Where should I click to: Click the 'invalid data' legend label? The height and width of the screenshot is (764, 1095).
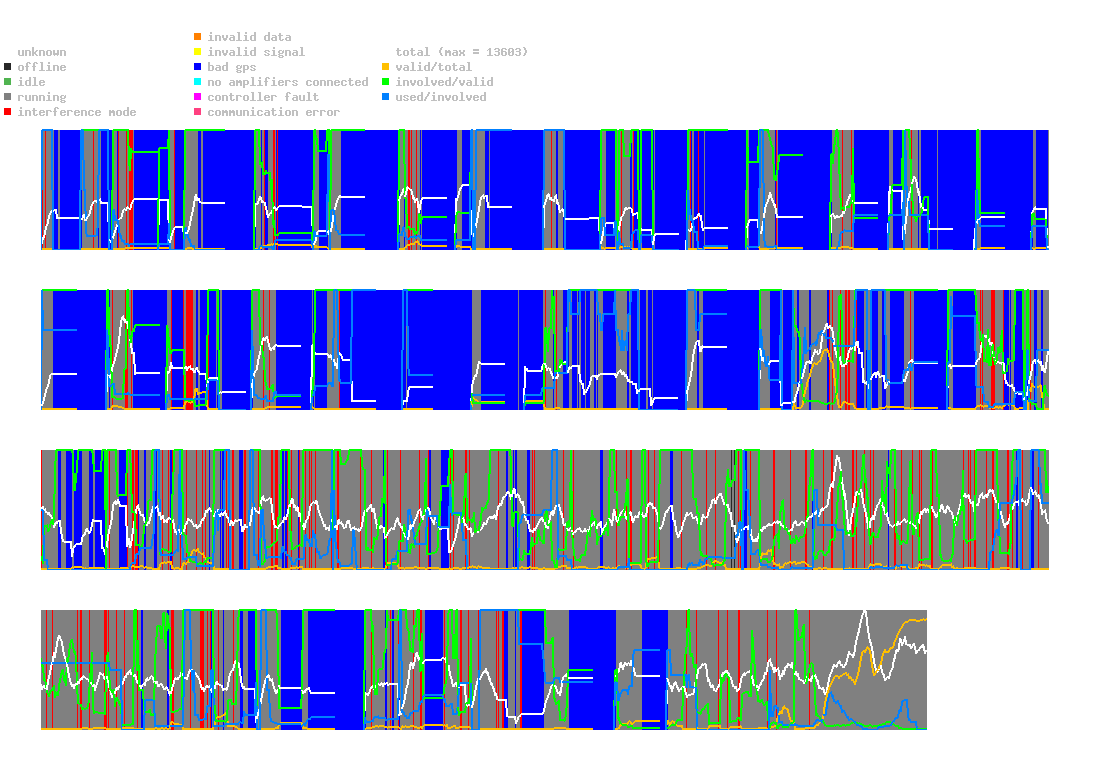pyautogui.click(x=249, y=37)
